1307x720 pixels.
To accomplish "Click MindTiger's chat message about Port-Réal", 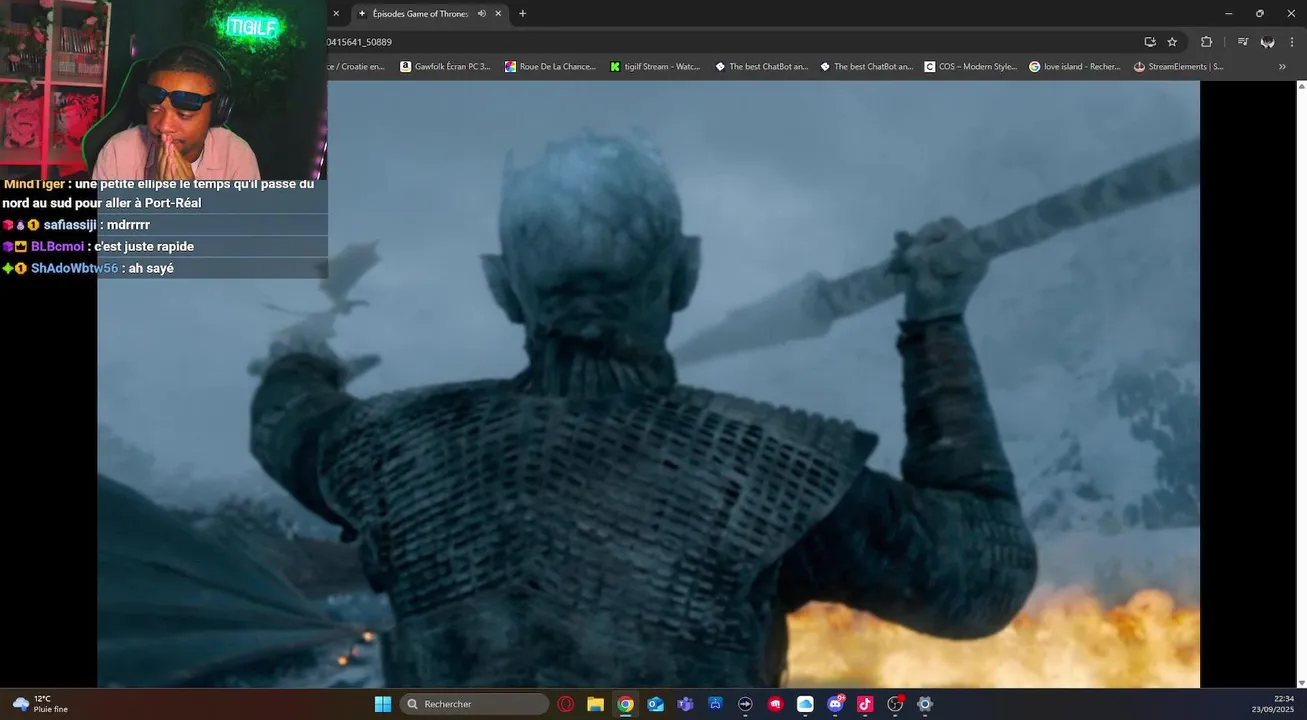I will (163, 193).
